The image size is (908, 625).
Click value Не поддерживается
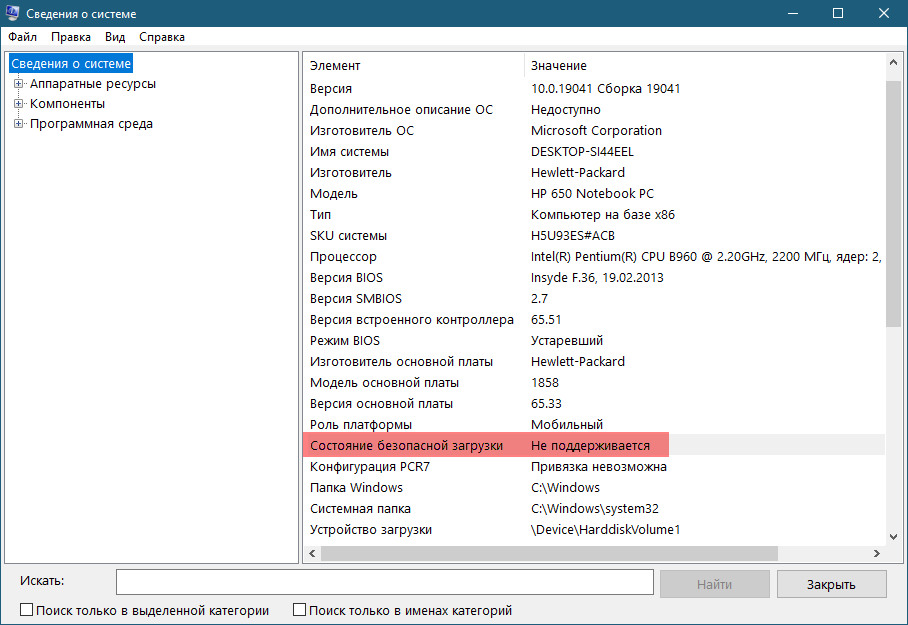click(590, 445)
